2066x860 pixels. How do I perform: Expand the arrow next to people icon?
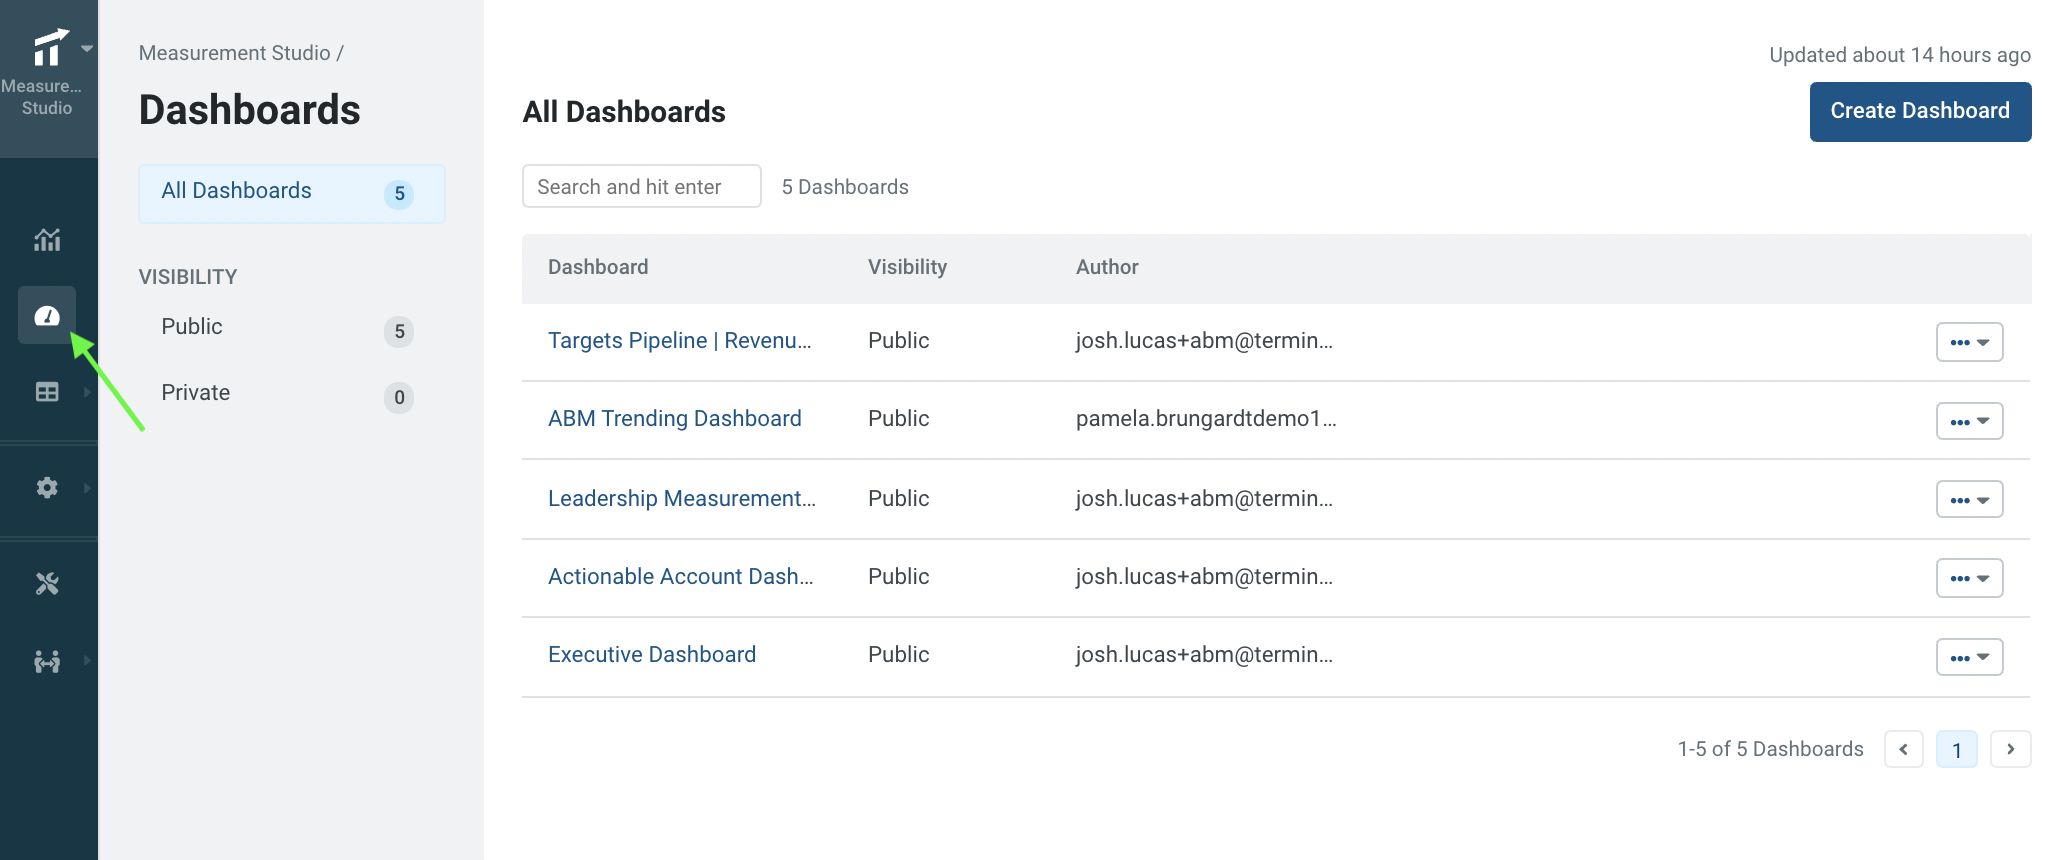pyautogui.click(x=87, y=660)
